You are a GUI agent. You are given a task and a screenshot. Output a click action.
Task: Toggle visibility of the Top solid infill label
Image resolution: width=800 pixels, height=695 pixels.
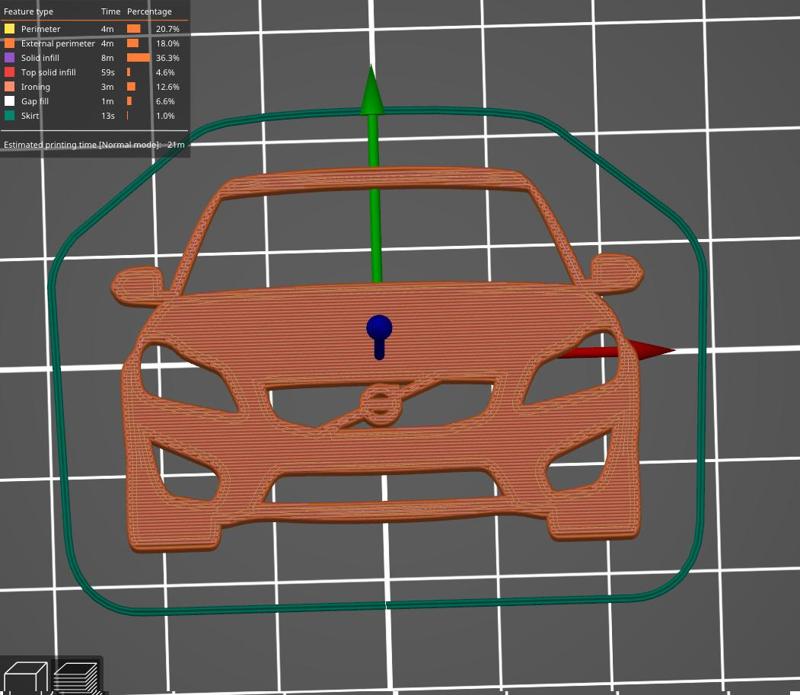coord(48,72)
